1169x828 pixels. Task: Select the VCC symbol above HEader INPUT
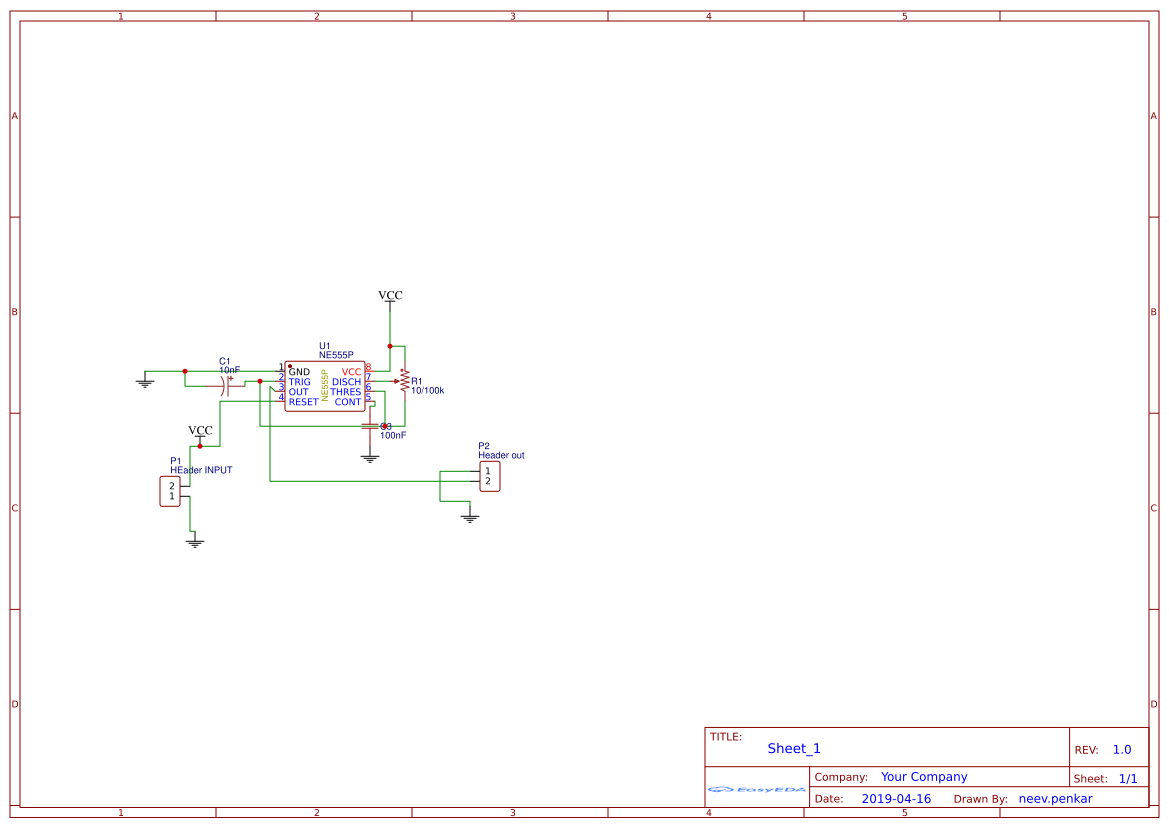point(199,431)
